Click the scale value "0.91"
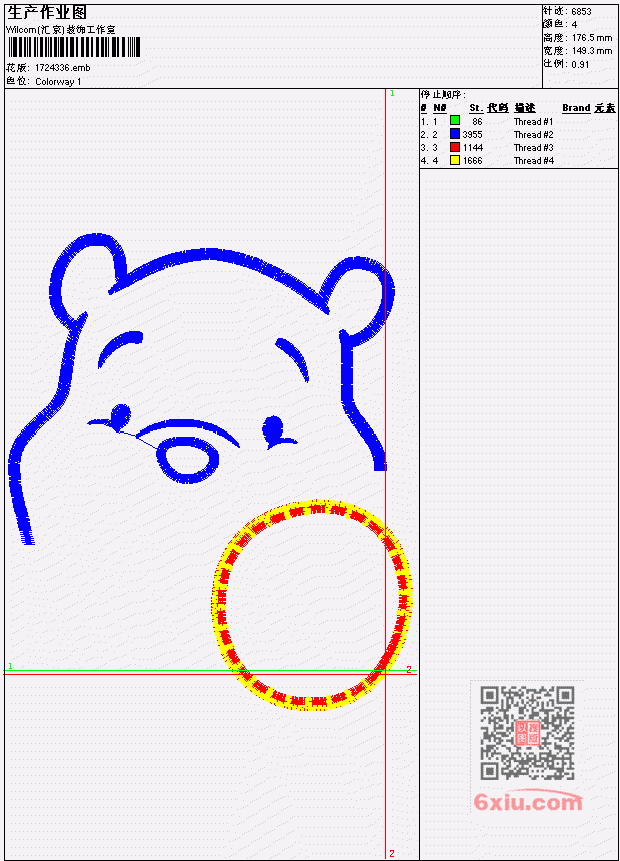620x861 pixels. (580, 64)
